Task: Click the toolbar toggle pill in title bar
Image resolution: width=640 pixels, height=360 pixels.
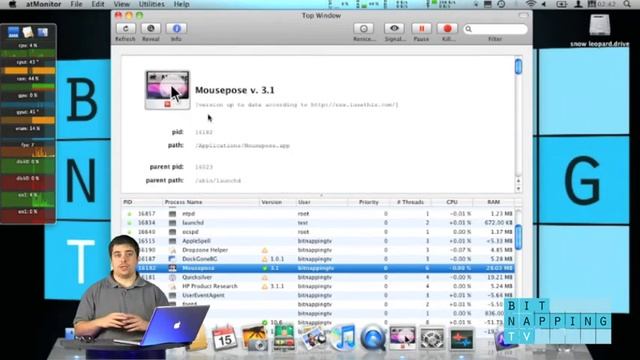Action: click(523, 16)
